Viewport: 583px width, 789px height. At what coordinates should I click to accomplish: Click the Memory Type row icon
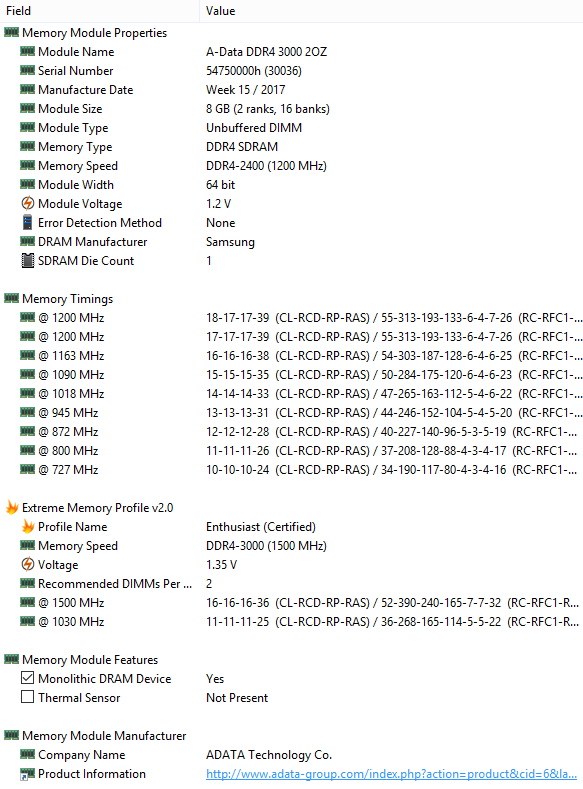[x=28, y=146]
